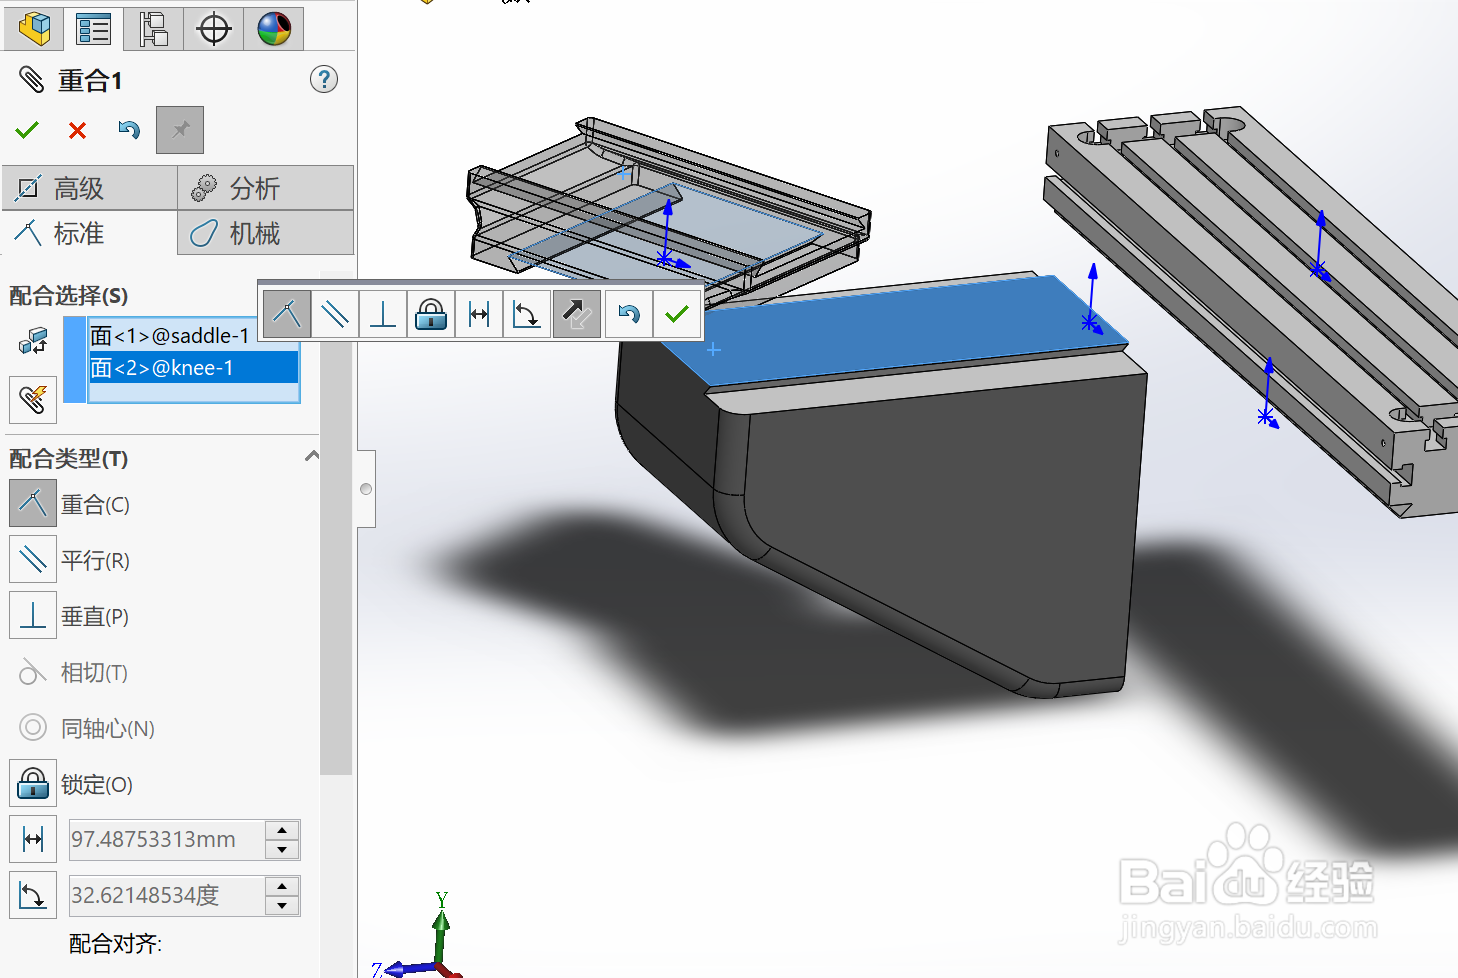Decrease the angle value with the down arrow
1458x978 pixels.
283,906
